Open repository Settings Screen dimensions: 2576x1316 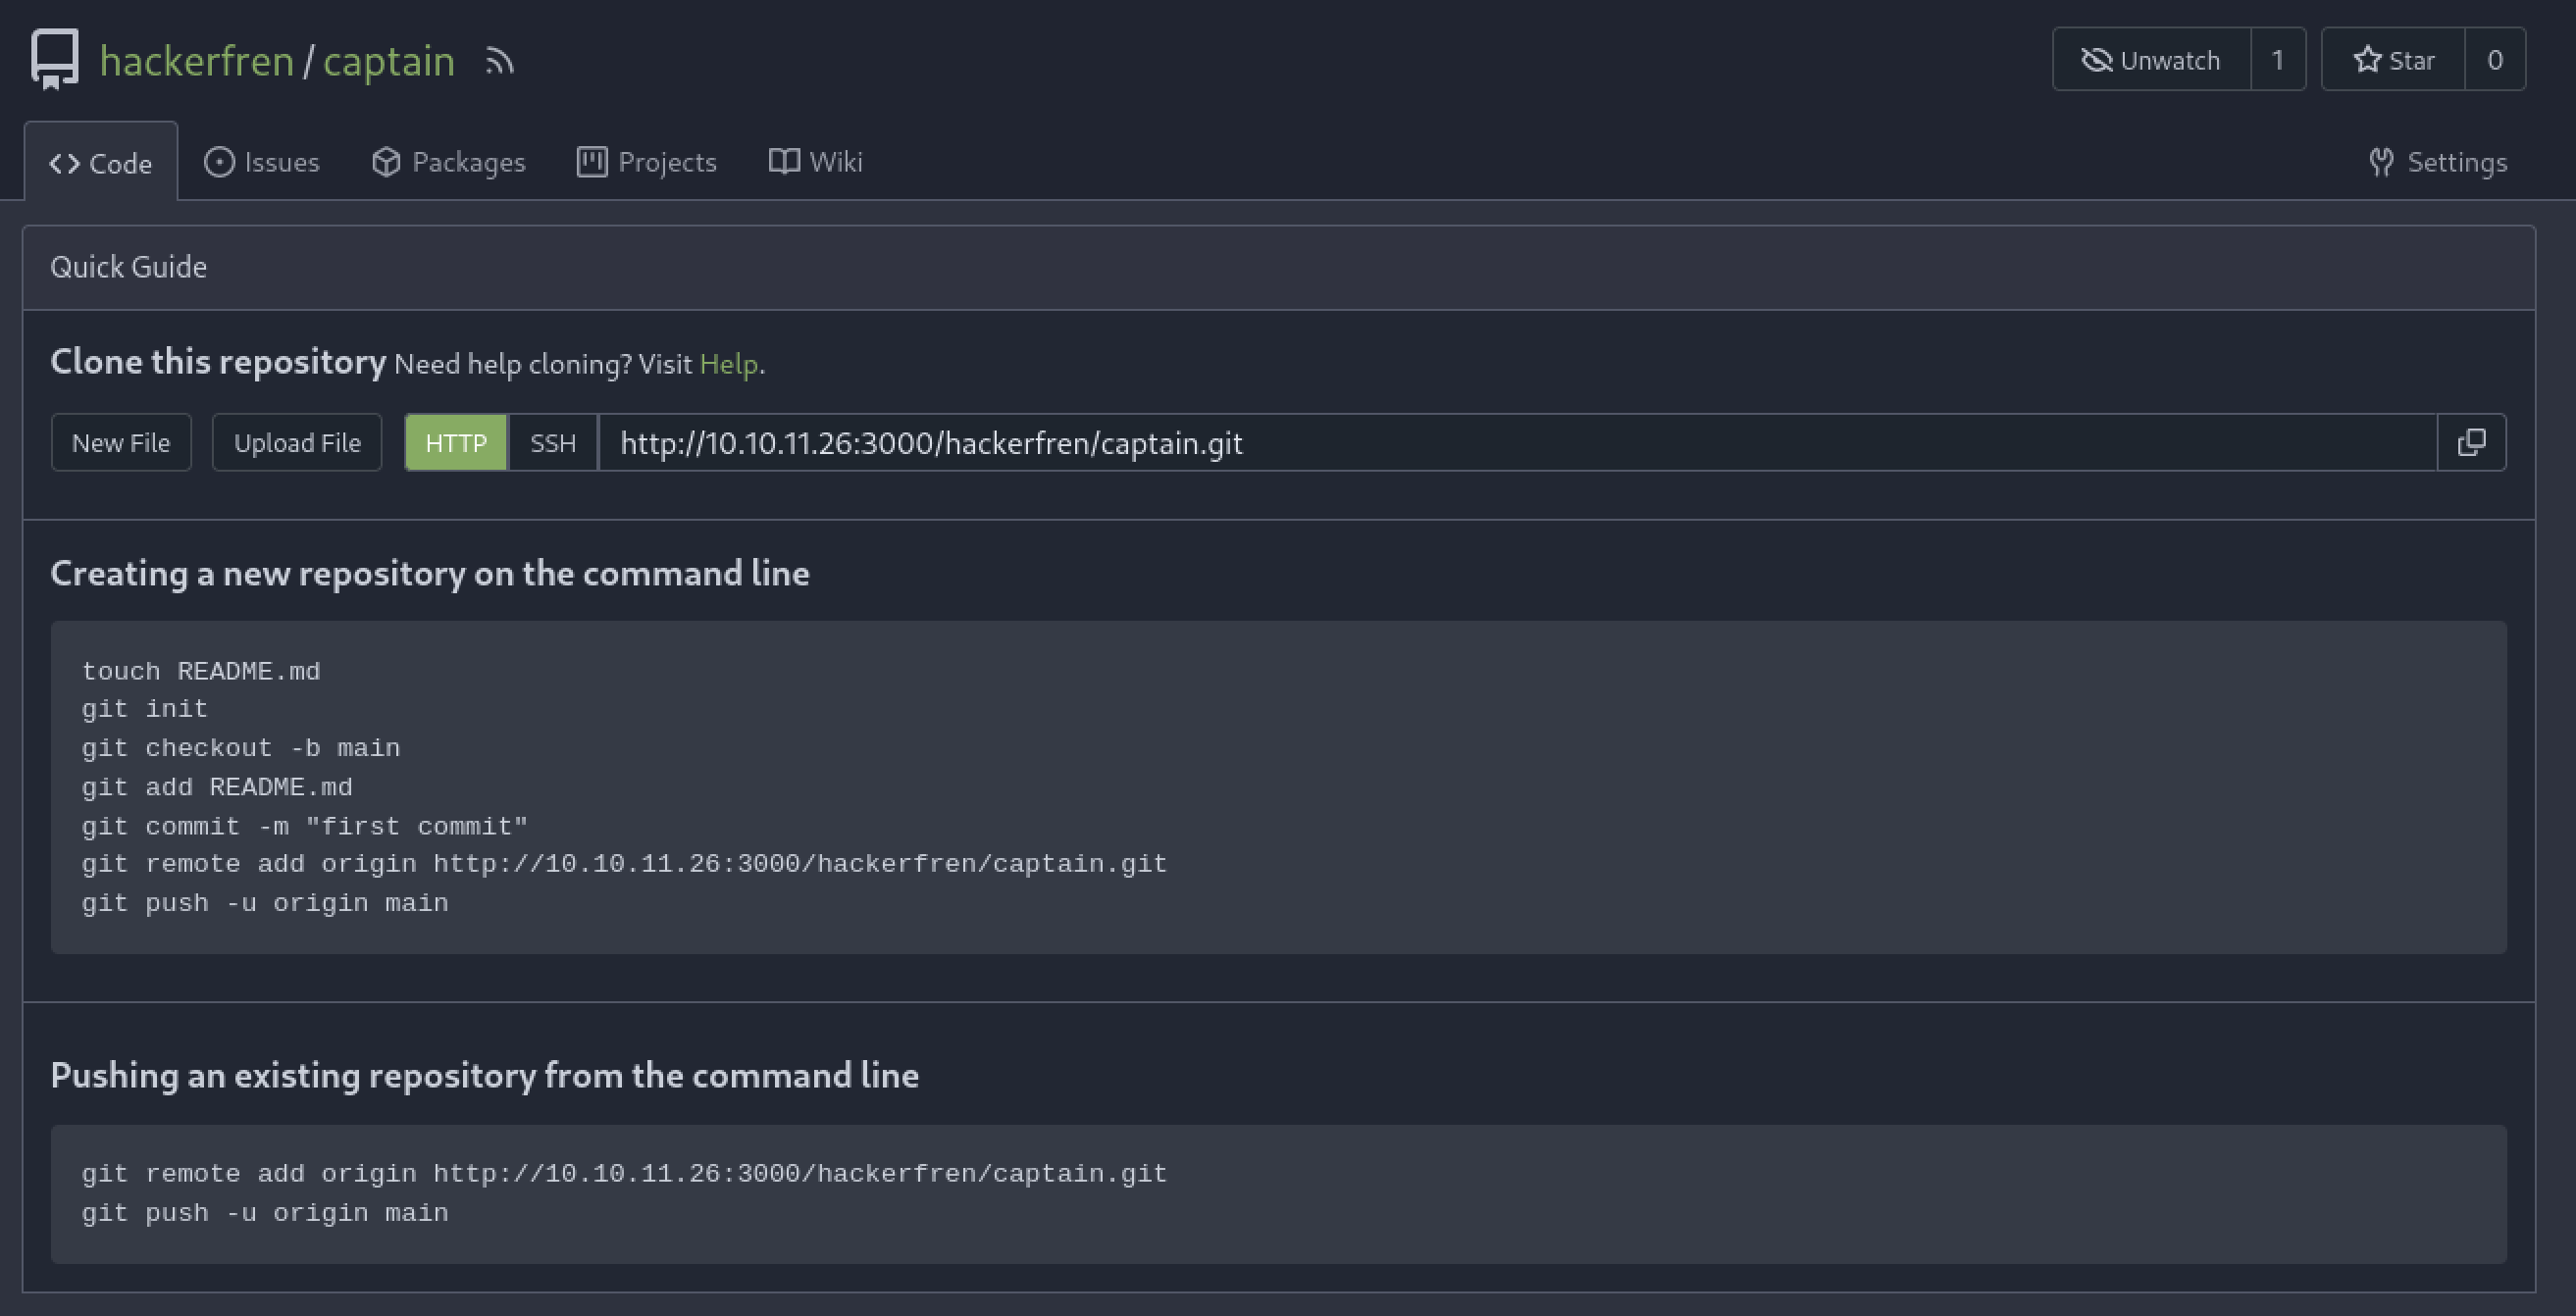click(x=2438, y=162)
